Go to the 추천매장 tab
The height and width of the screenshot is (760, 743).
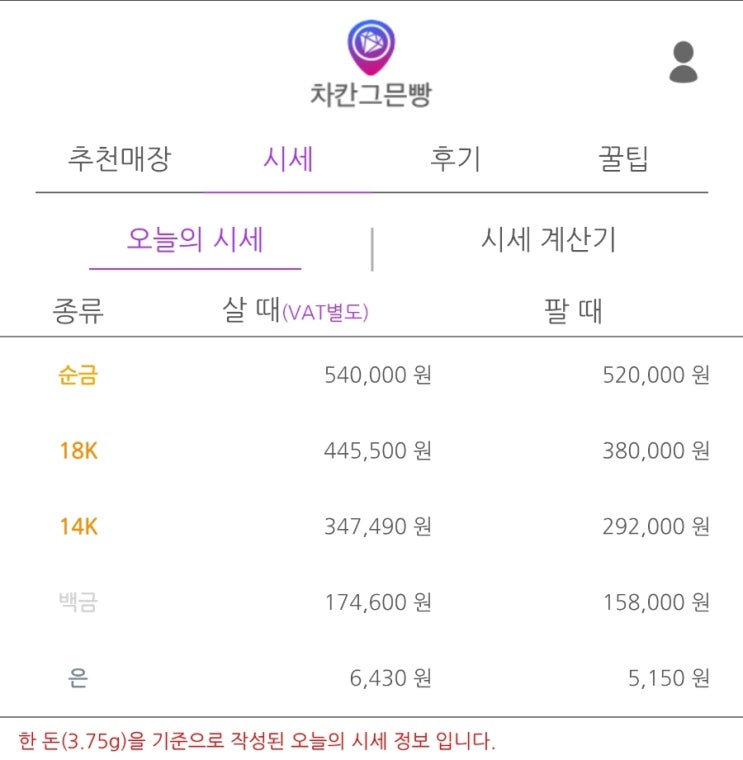(119, 159)
